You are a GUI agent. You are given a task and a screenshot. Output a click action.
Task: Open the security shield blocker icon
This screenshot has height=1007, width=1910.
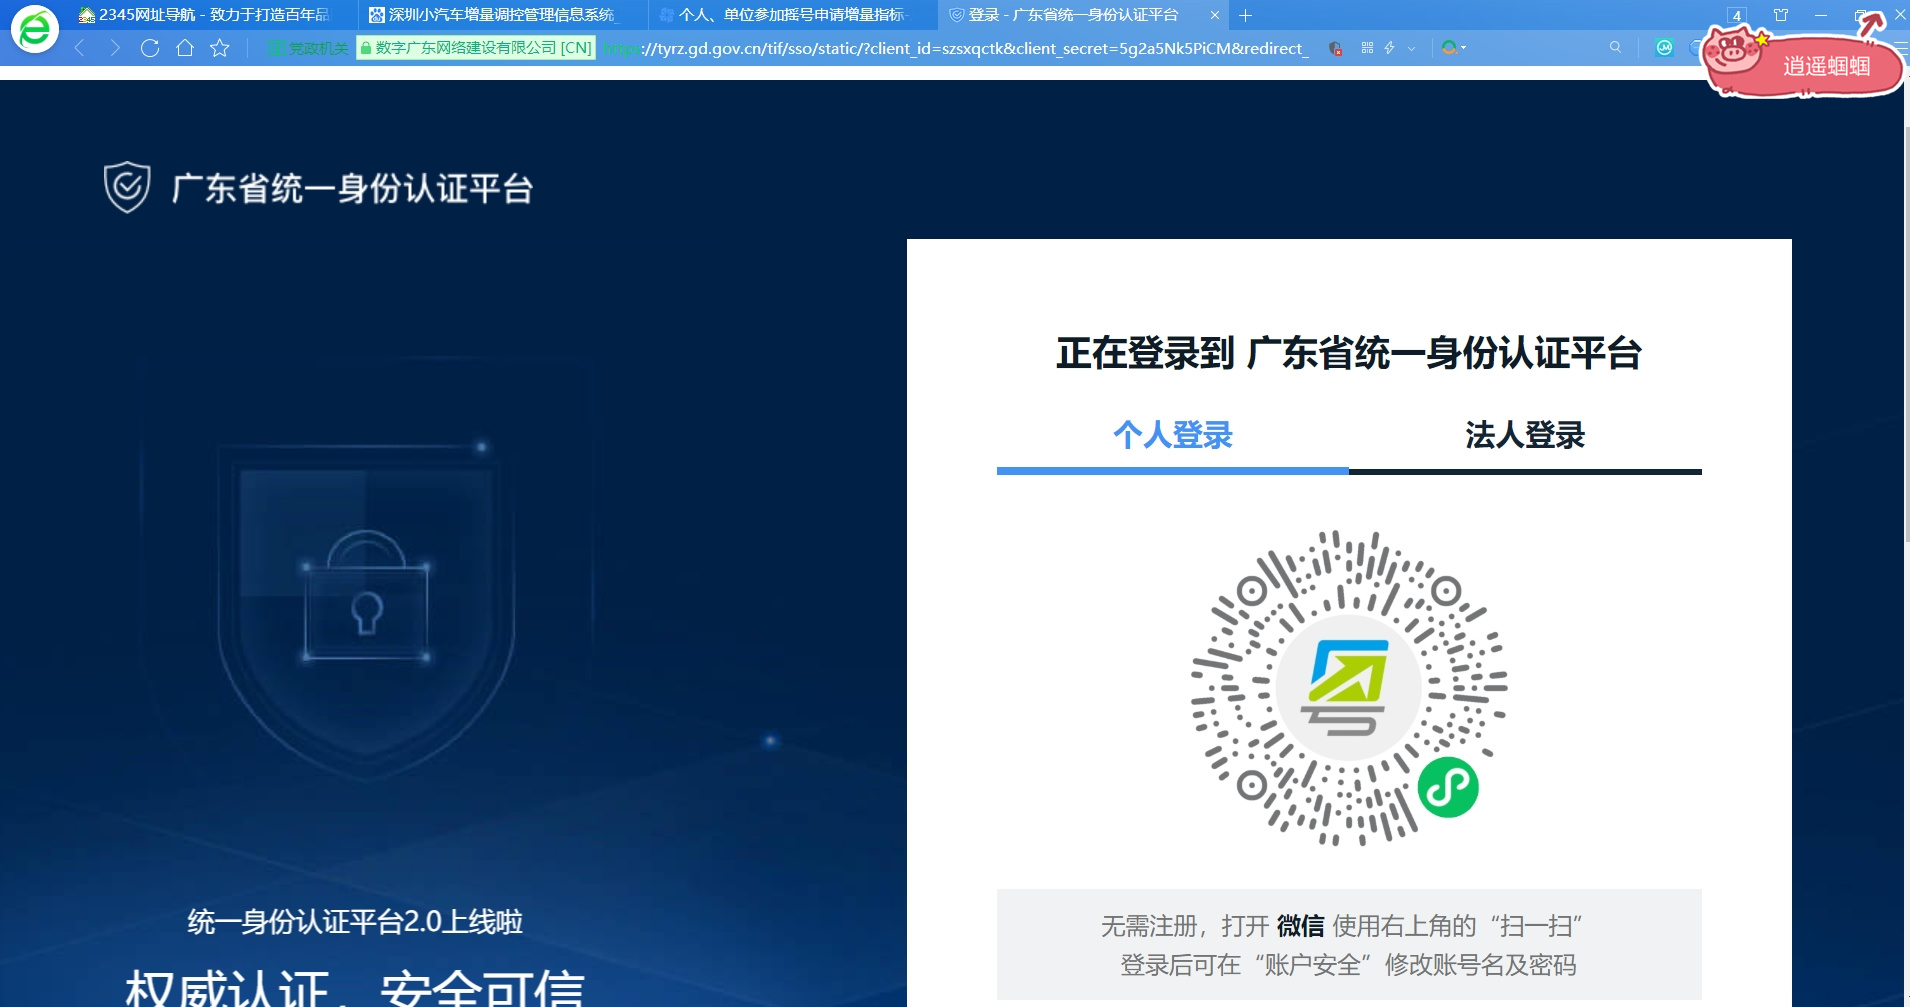pyautogui.click(x=1335, y=48)
